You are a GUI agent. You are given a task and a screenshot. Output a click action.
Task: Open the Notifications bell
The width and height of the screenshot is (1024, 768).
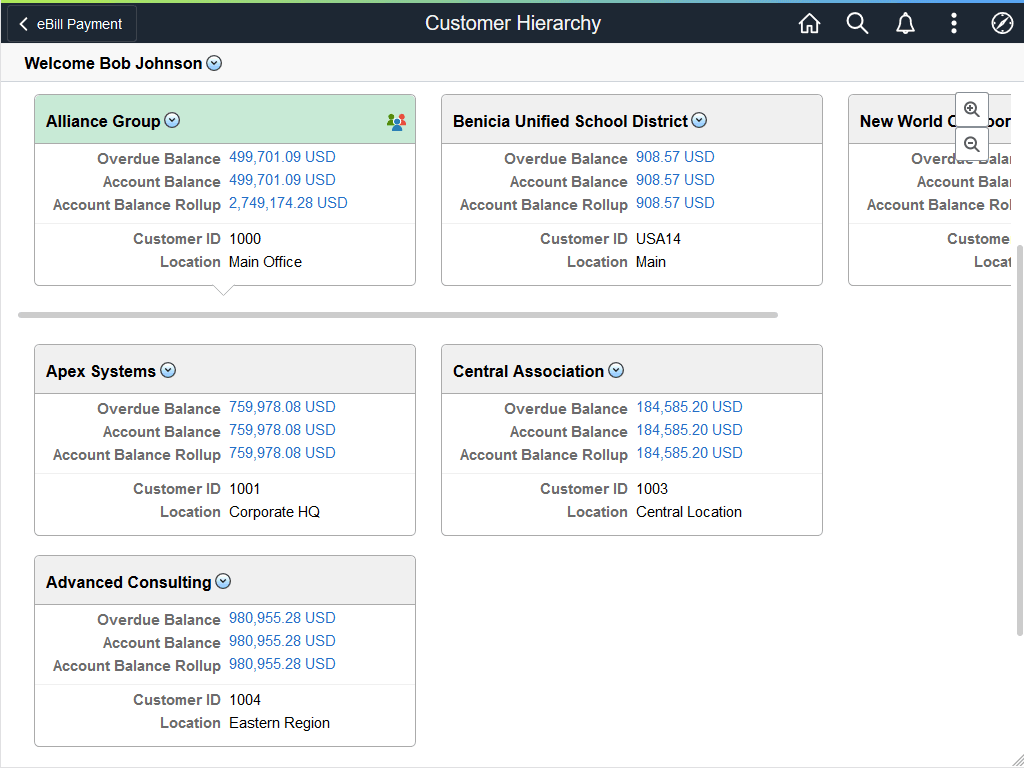point(905,22)
